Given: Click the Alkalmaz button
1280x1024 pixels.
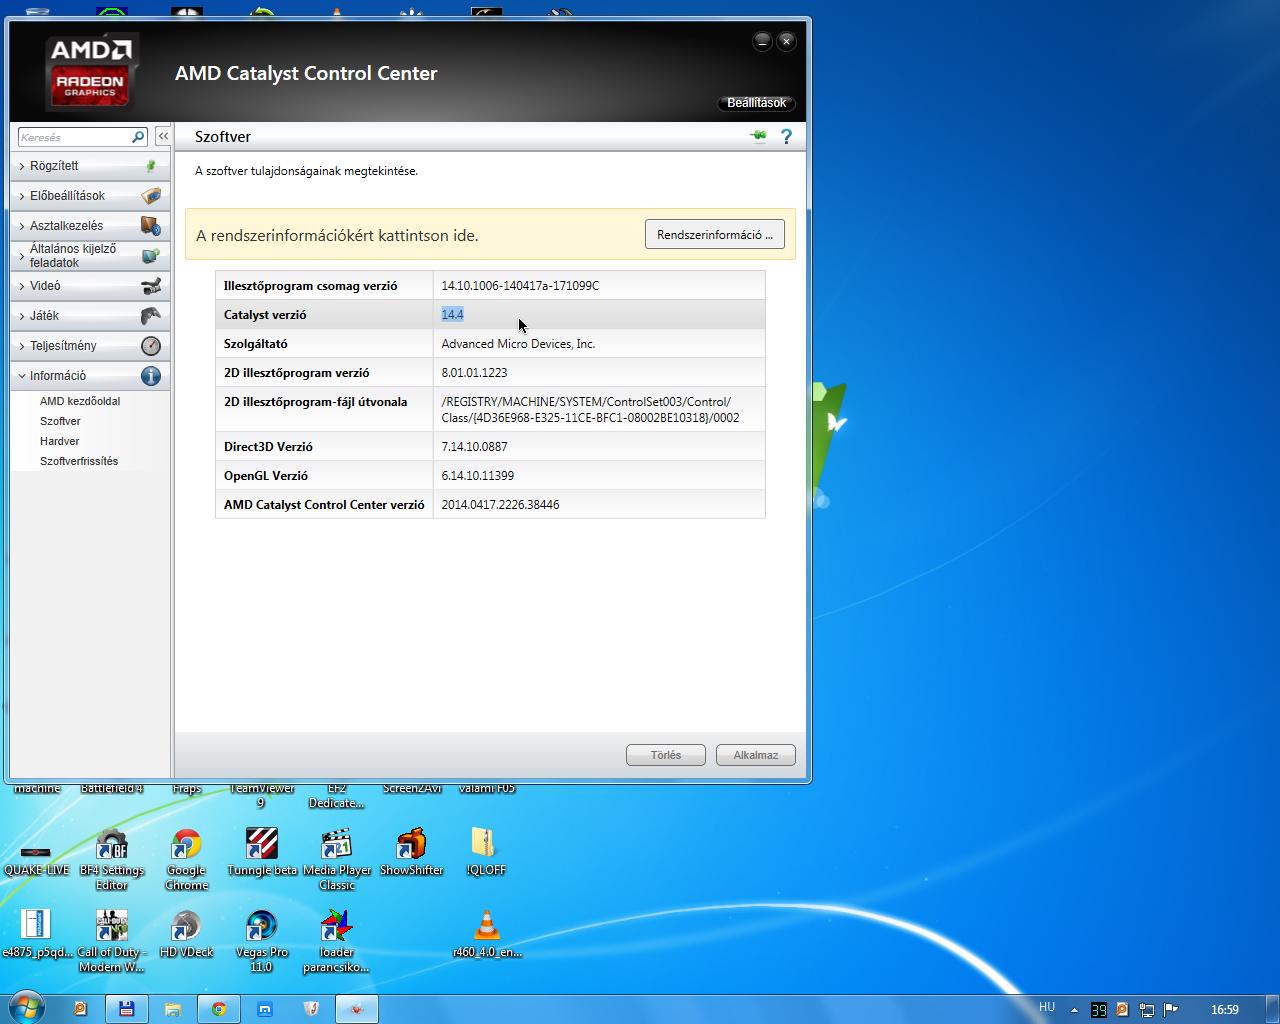Looking at the screenshot, I should [x=756, y=755].
